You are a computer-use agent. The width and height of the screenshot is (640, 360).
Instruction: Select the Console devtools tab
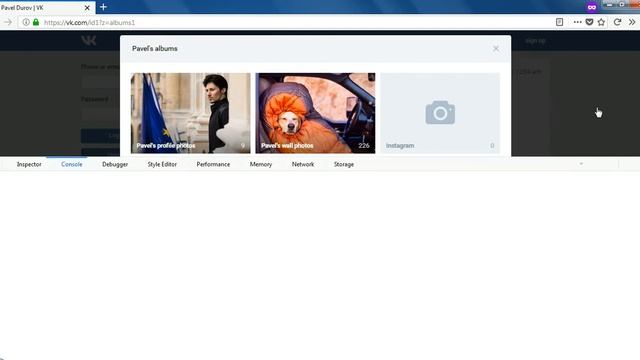72,164
